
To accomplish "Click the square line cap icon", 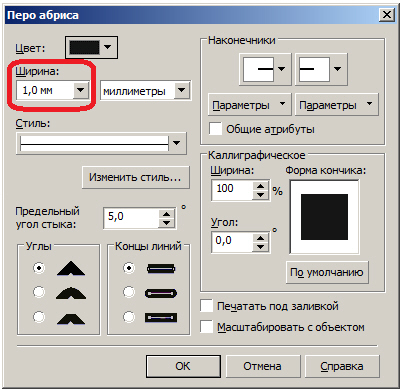I will coord(161,269).
